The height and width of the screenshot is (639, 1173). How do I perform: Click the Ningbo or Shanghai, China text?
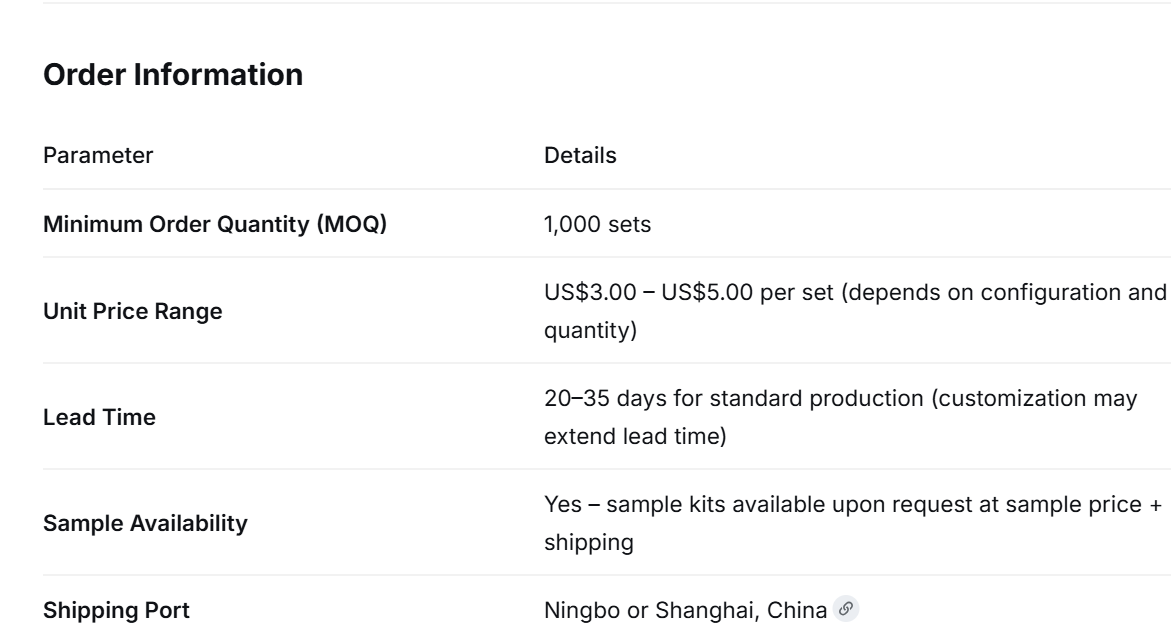coord(685,610)
